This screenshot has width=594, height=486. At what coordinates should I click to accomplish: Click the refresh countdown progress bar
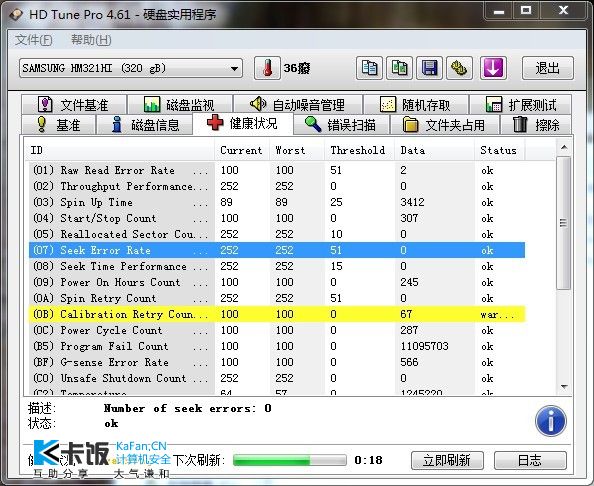(x=290, y=460)
